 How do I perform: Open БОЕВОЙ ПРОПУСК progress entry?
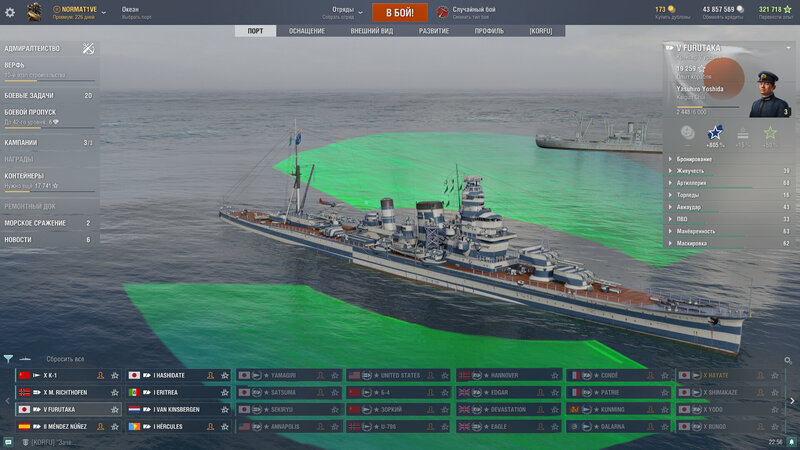click(x=49, y=118)
